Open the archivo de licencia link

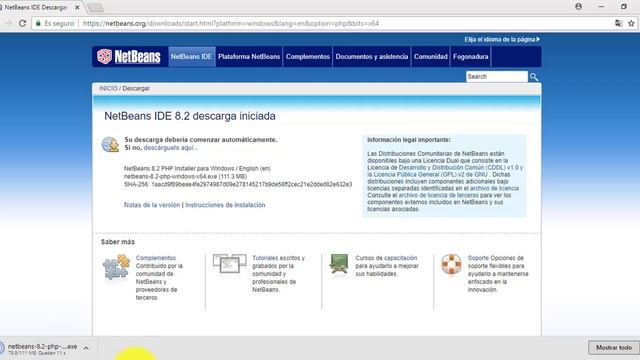coord(494,189)
